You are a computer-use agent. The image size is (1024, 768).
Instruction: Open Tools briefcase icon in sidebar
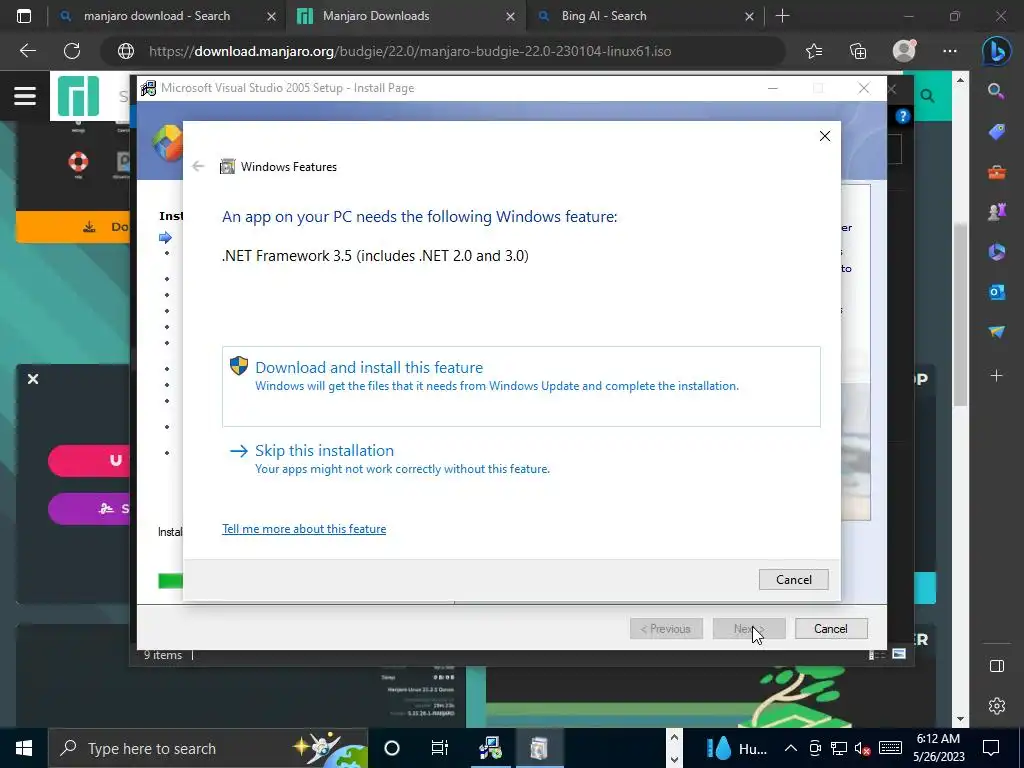point(997,172)
